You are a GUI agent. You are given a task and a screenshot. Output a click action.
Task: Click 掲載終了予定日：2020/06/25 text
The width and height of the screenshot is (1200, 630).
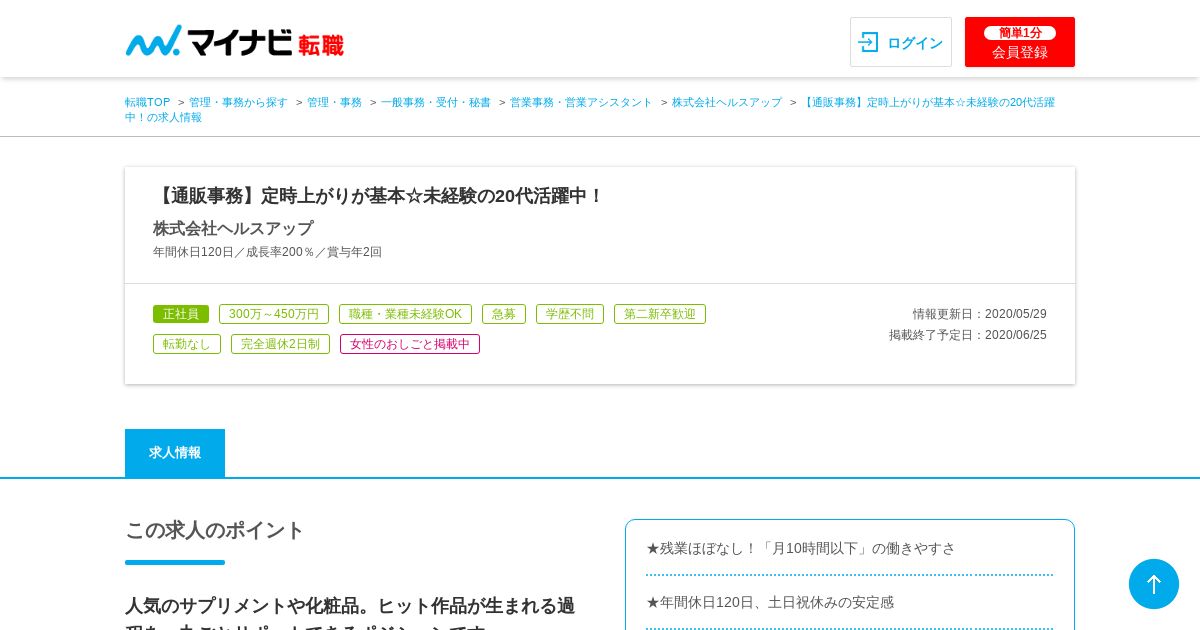point(968,335)
